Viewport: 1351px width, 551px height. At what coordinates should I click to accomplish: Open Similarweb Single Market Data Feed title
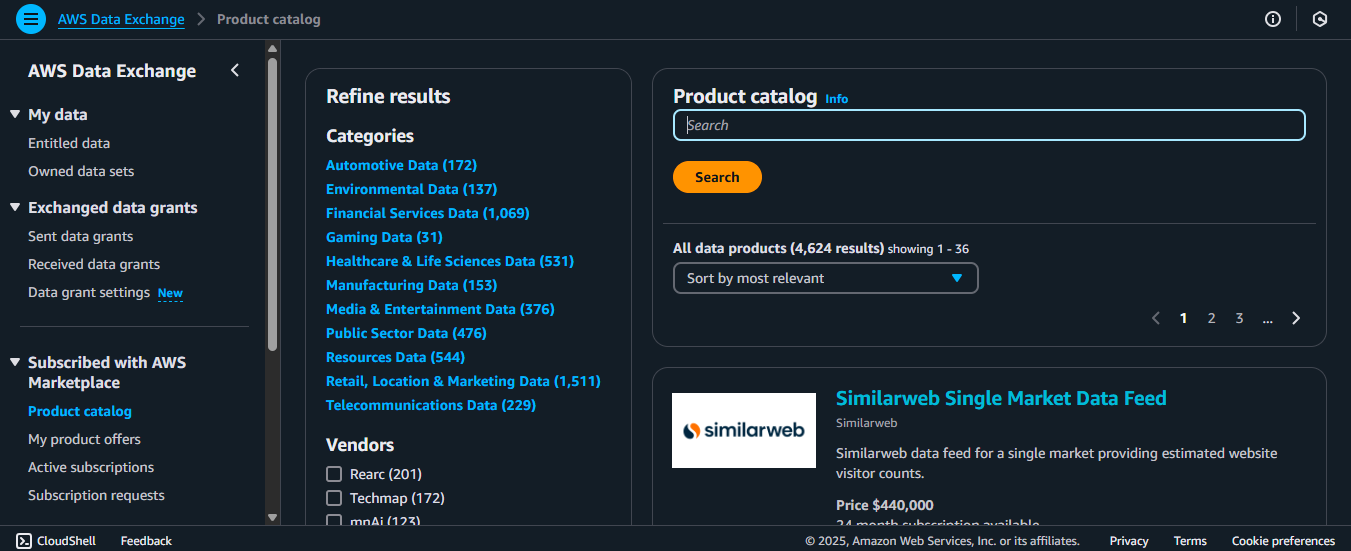tap(1001, 398)
